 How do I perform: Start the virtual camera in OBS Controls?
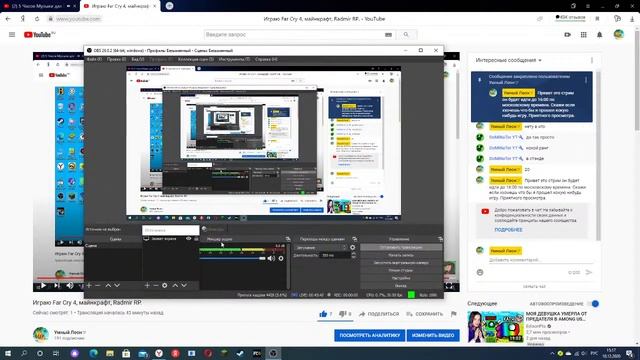click(x=401, y=263)
